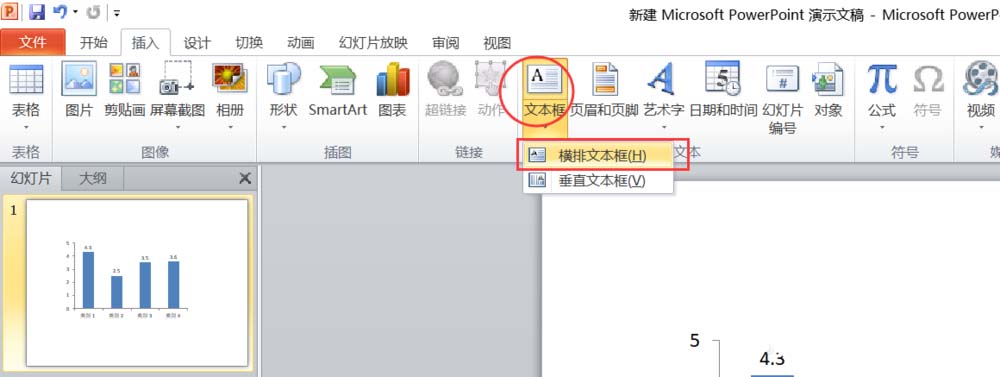Viewport: 1000px width, 377px height.
Task: Switch to the 审阅 Review tab
Action: click(x=445, y=43)
